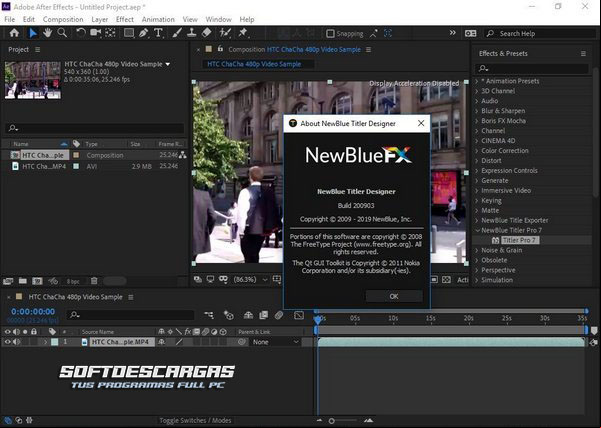This screenshot has width=601, height=428.
Task: Click the Draft 3D icon in the timeline
Action: pos(228,315)
